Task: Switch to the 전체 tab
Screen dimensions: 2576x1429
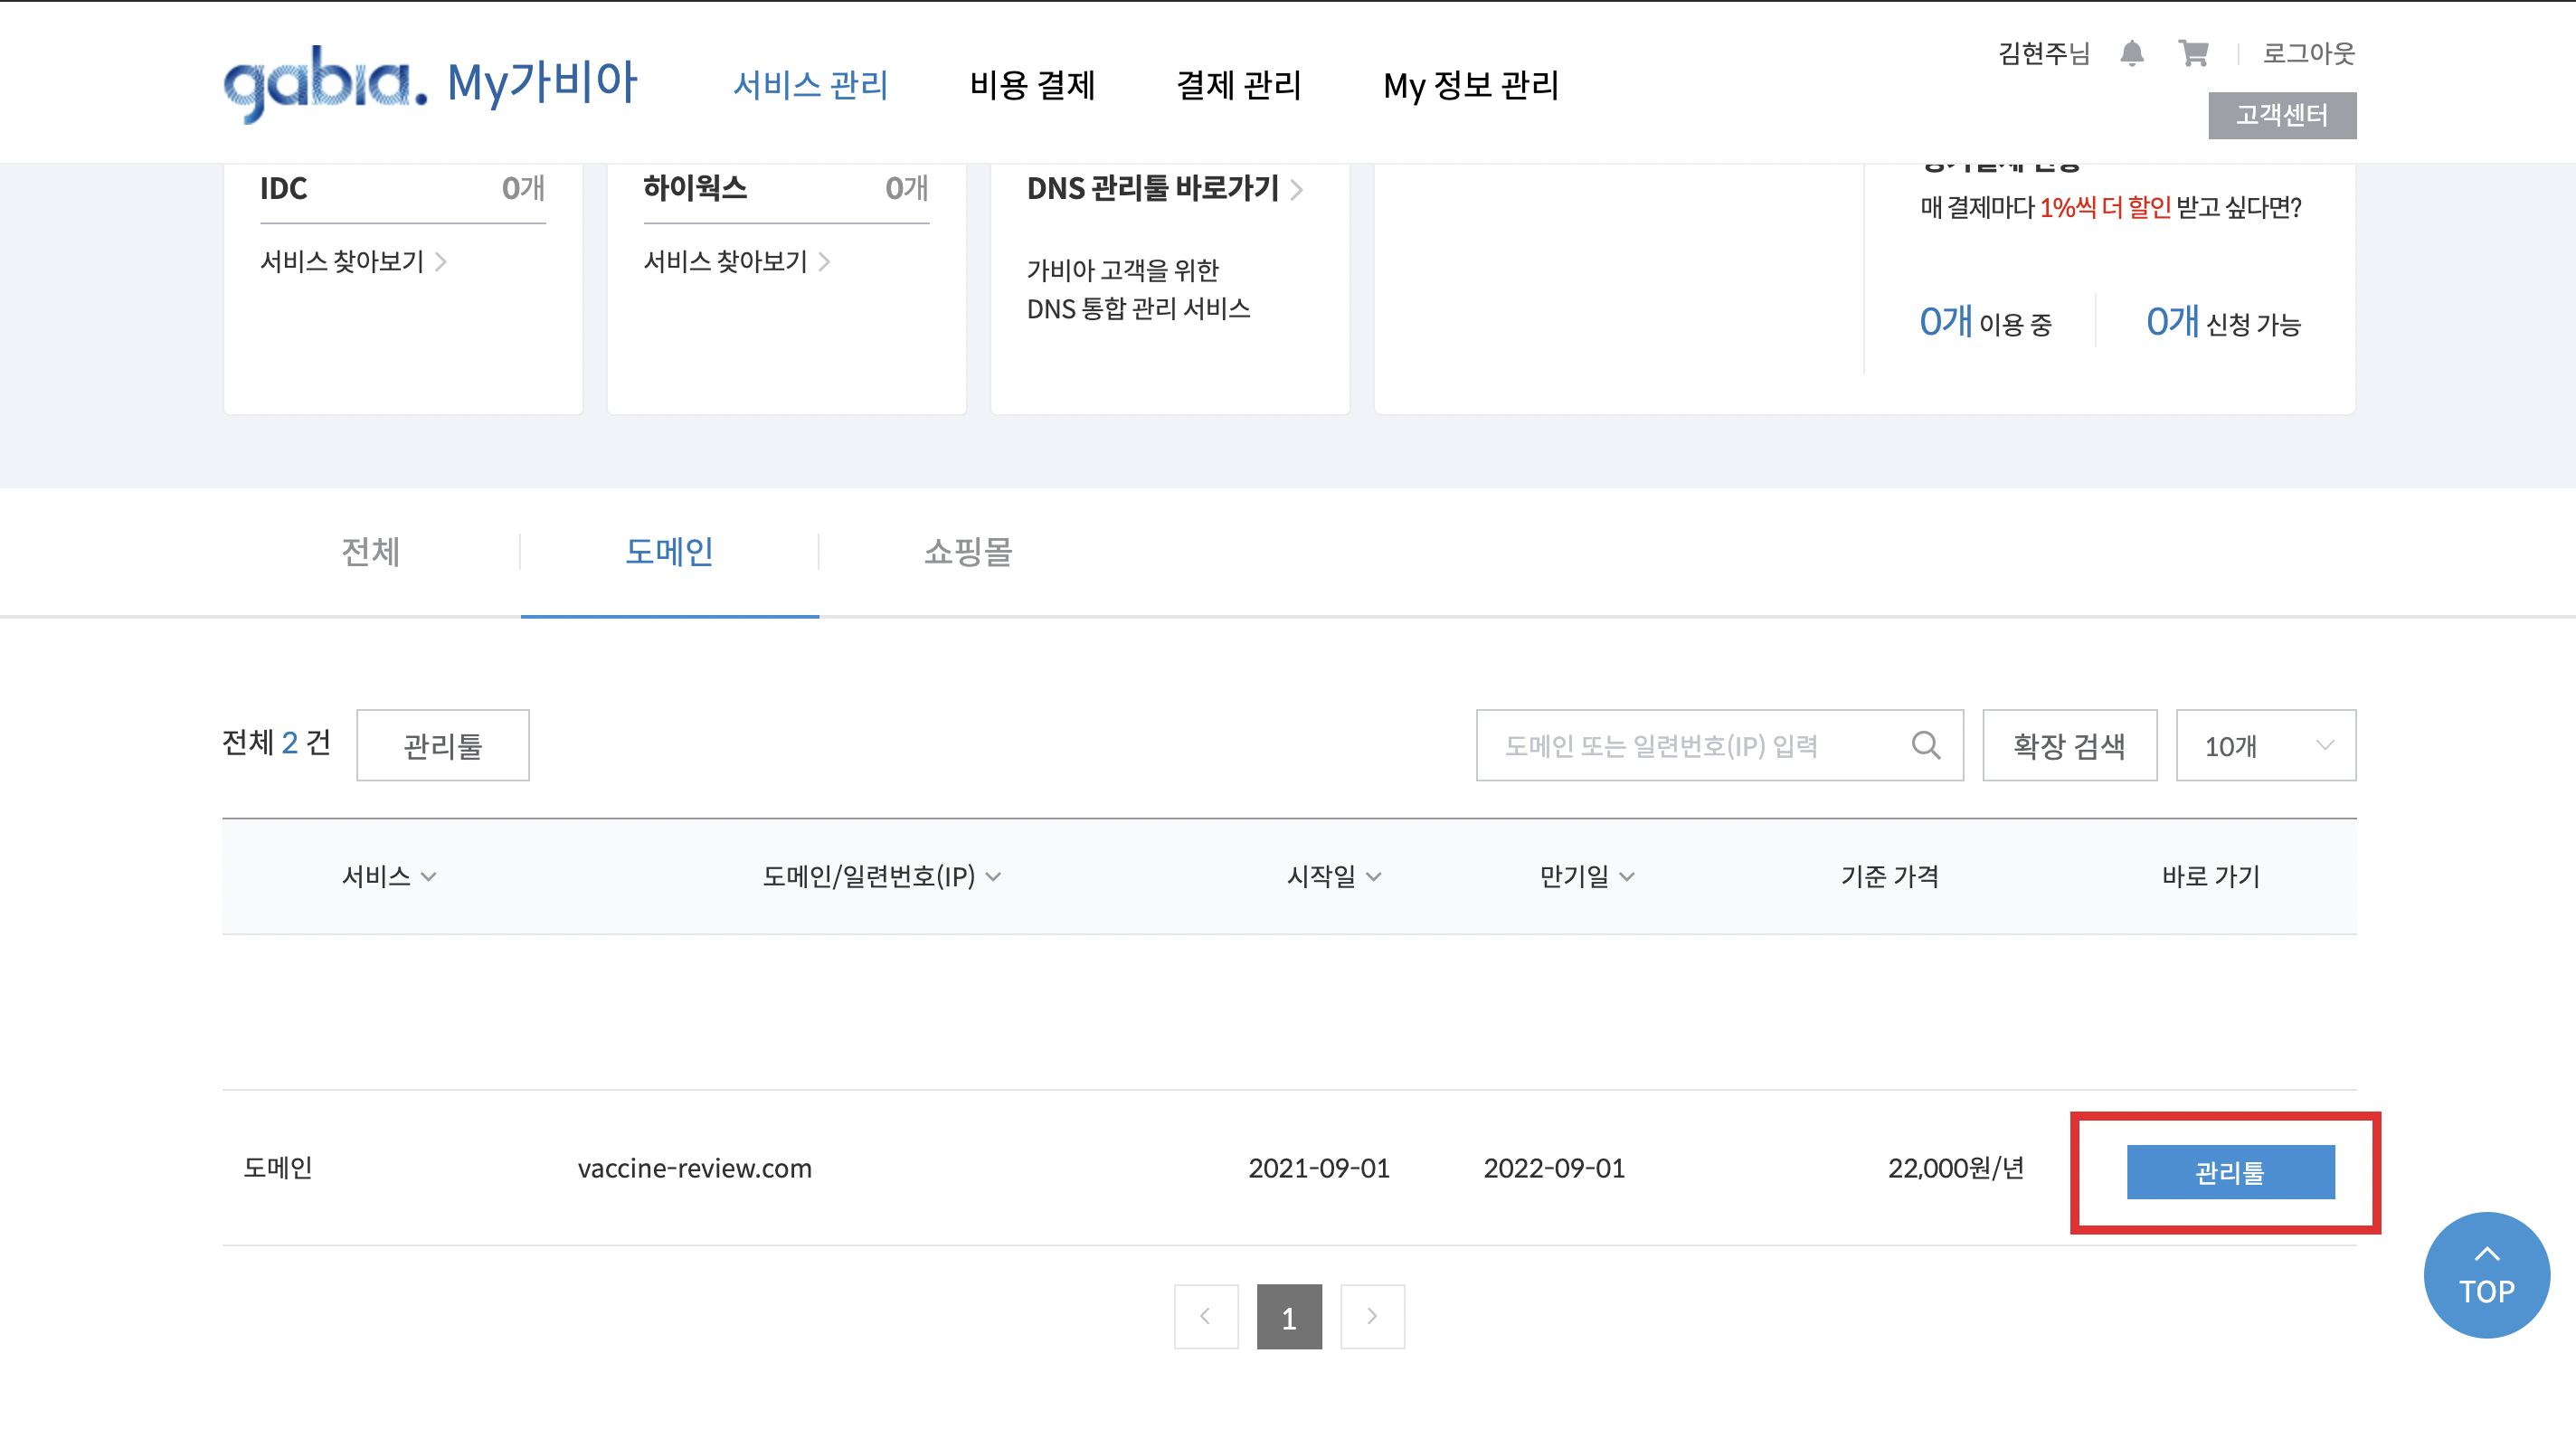Action: (x=371, y=552)
